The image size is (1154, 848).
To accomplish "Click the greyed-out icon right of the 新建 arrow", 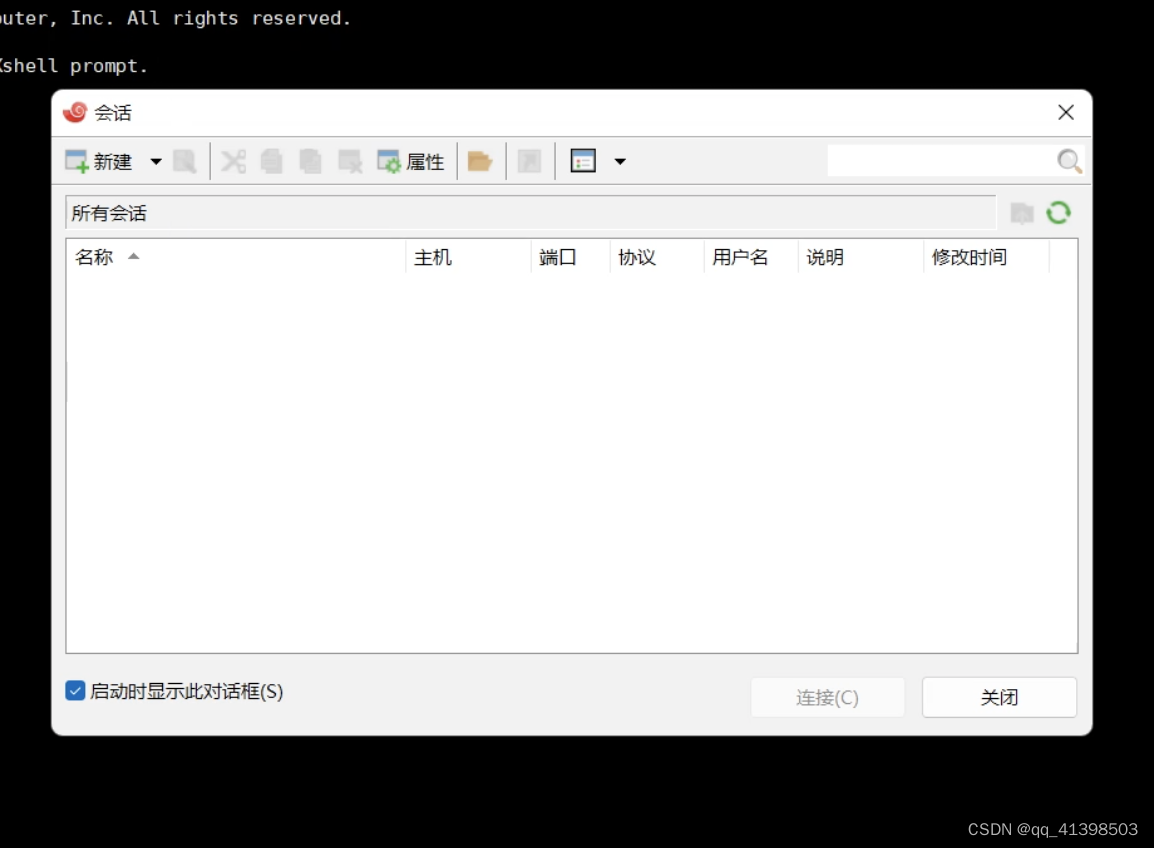I will point(185,161).
